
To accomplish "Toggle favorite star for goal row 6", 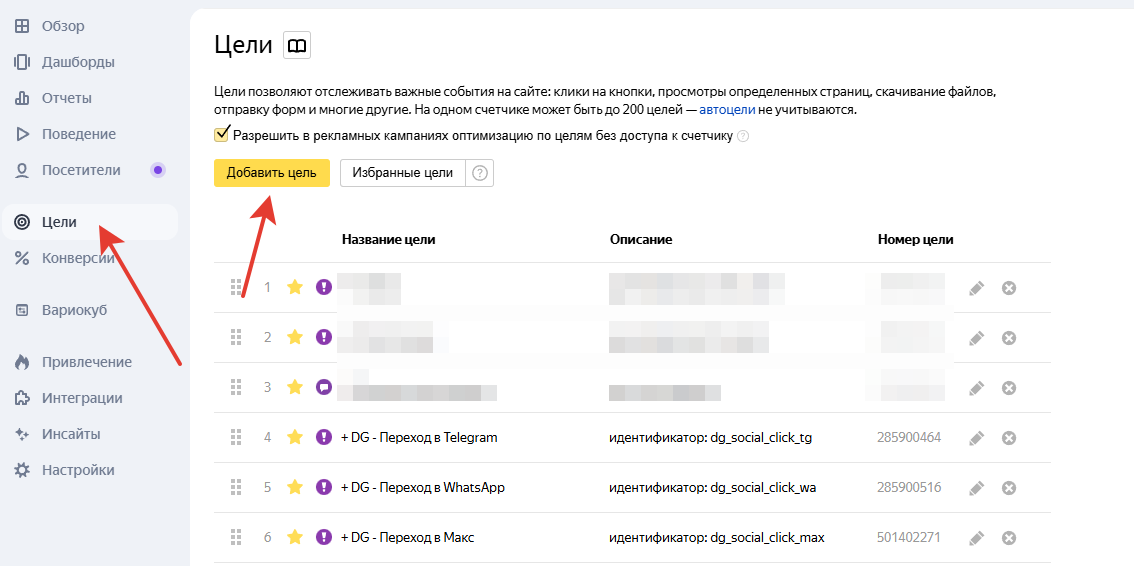I will click(x=294, y=538).
